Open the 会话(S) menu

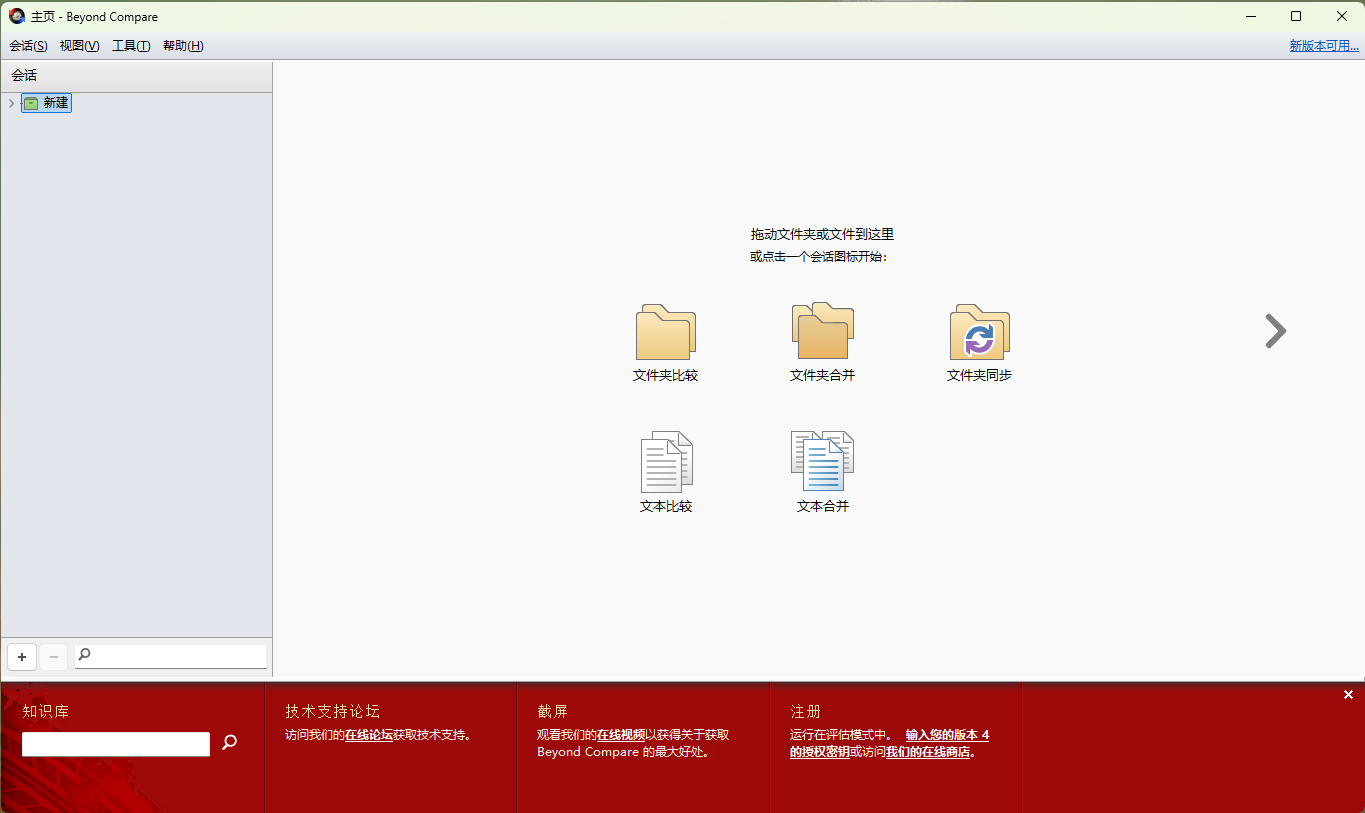click(x=28, y=46)
